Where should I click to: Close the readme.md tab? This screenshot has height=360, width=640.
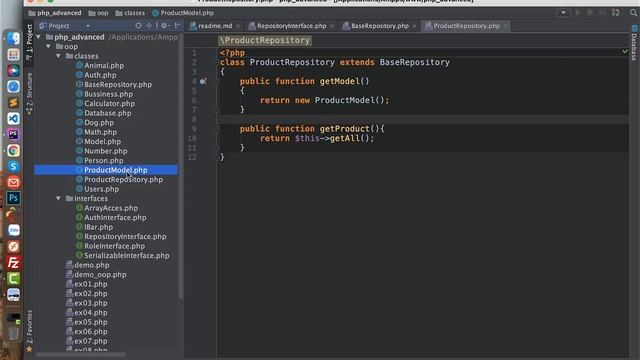pyautogui.click(x=238, y=26)
